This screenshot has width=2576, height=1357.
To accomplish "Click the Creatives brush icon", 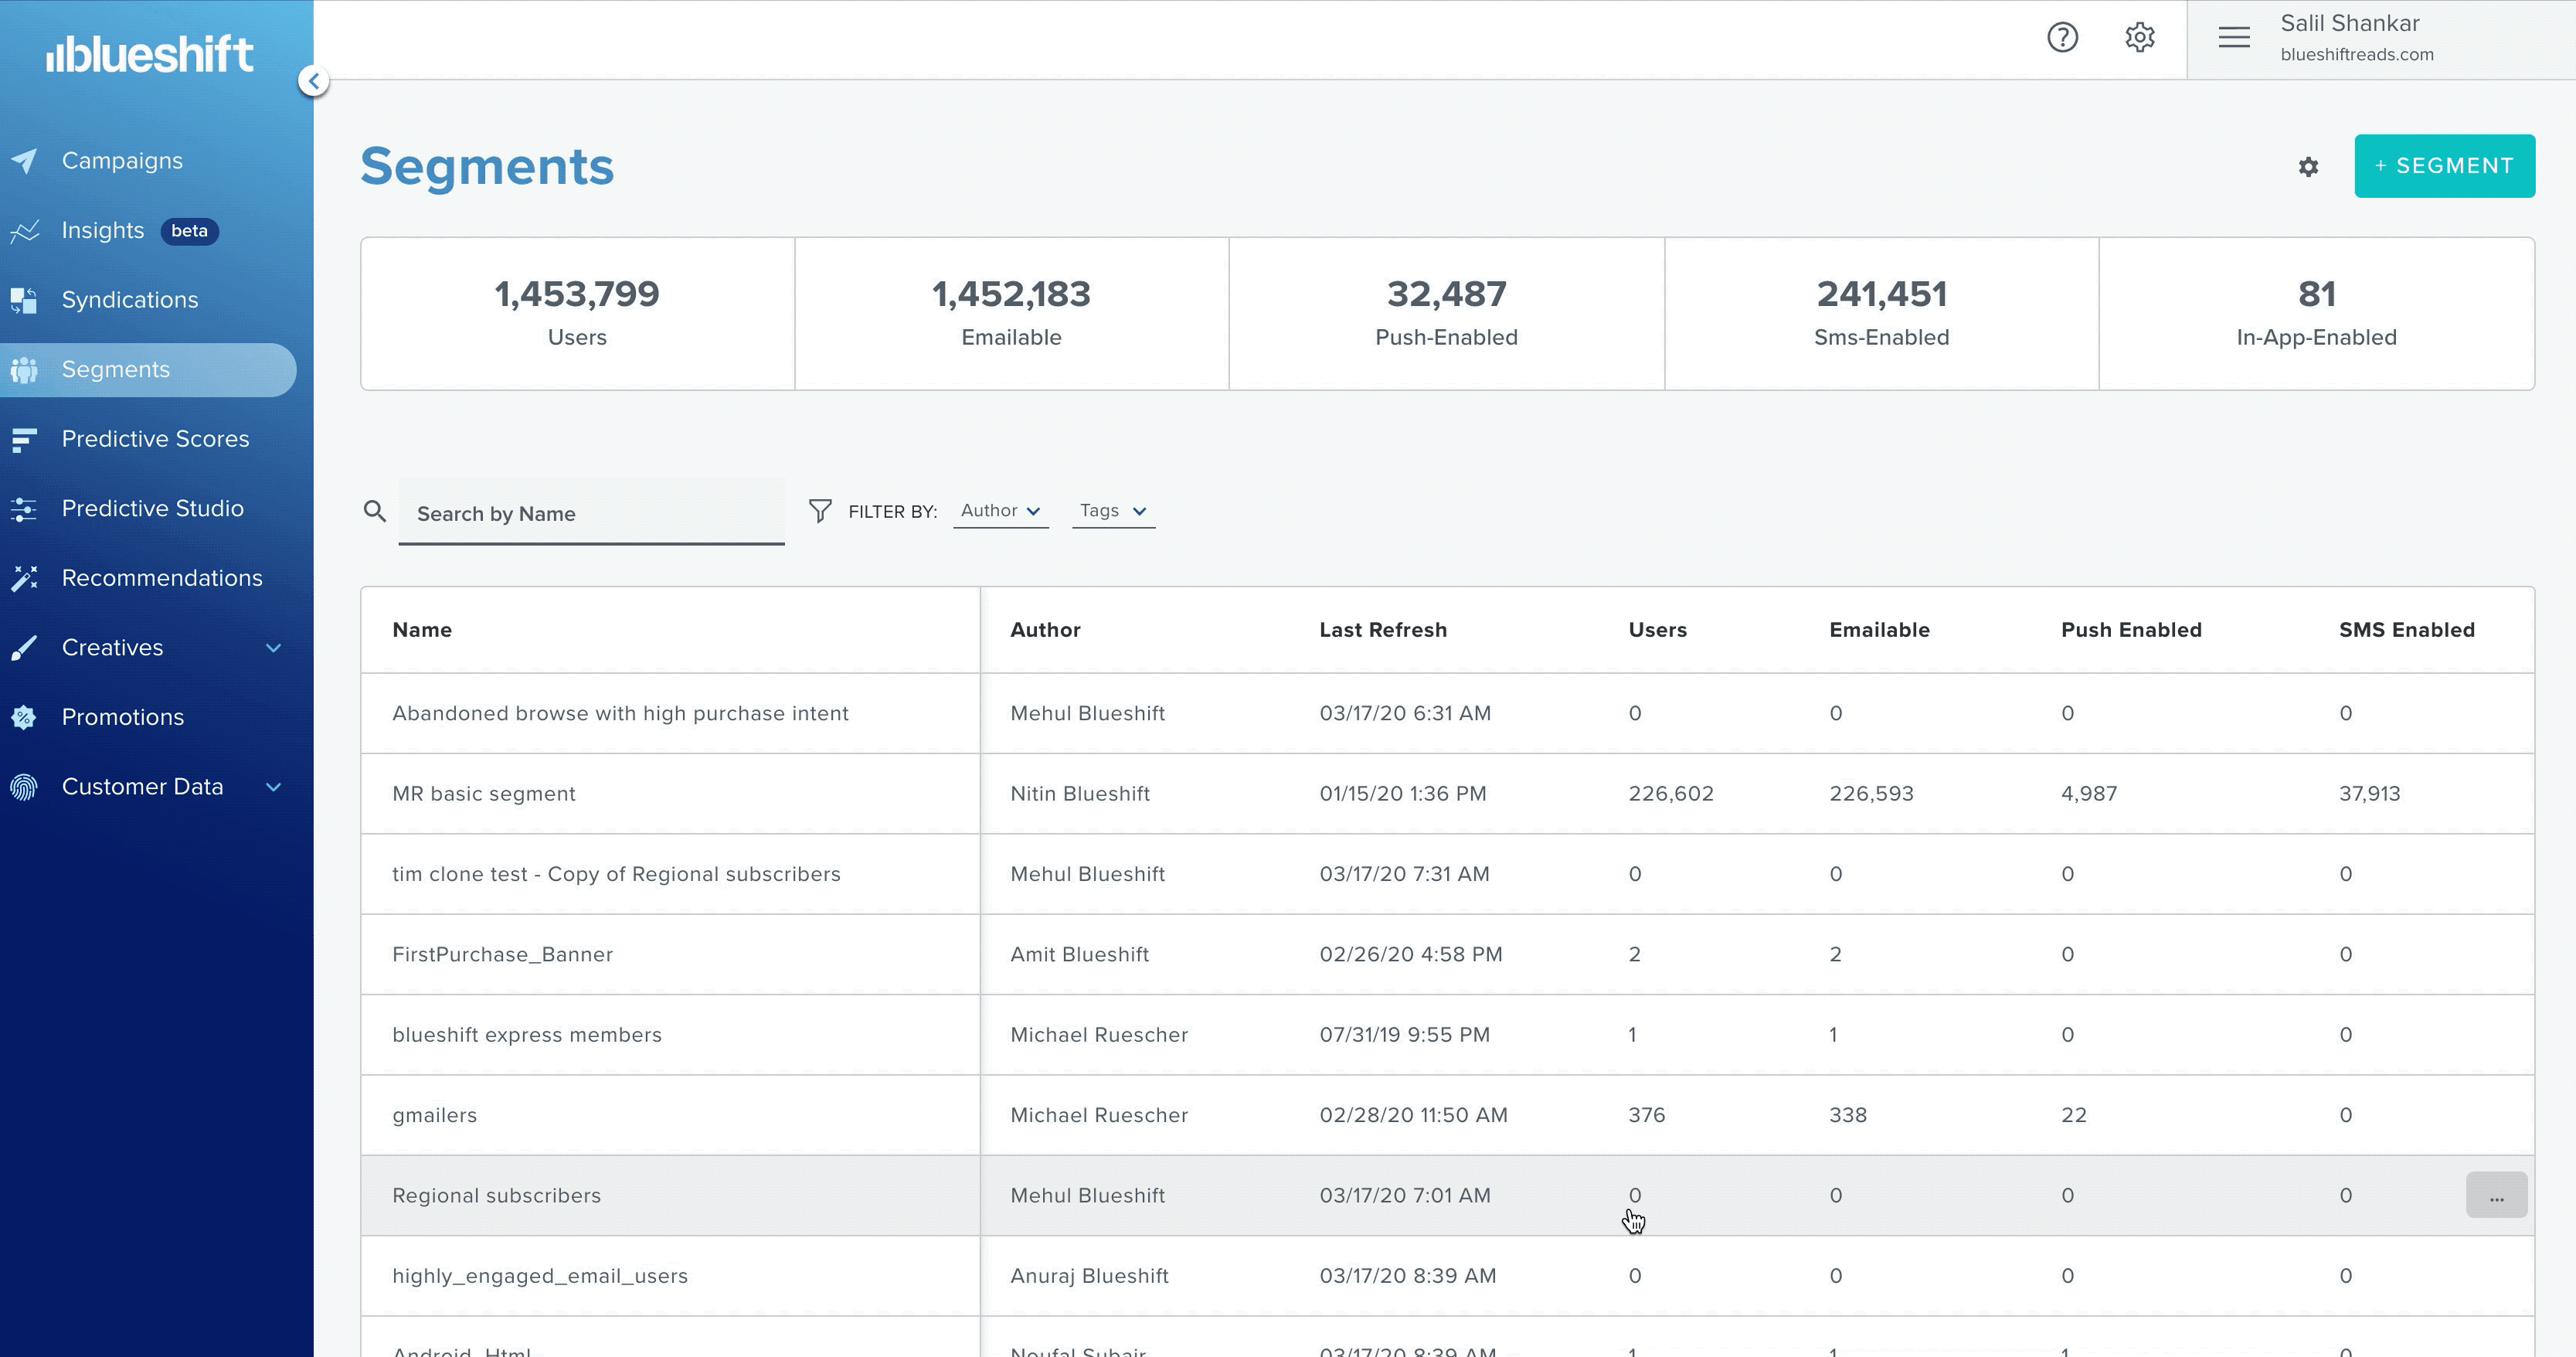I will click(x=25, y=648).
